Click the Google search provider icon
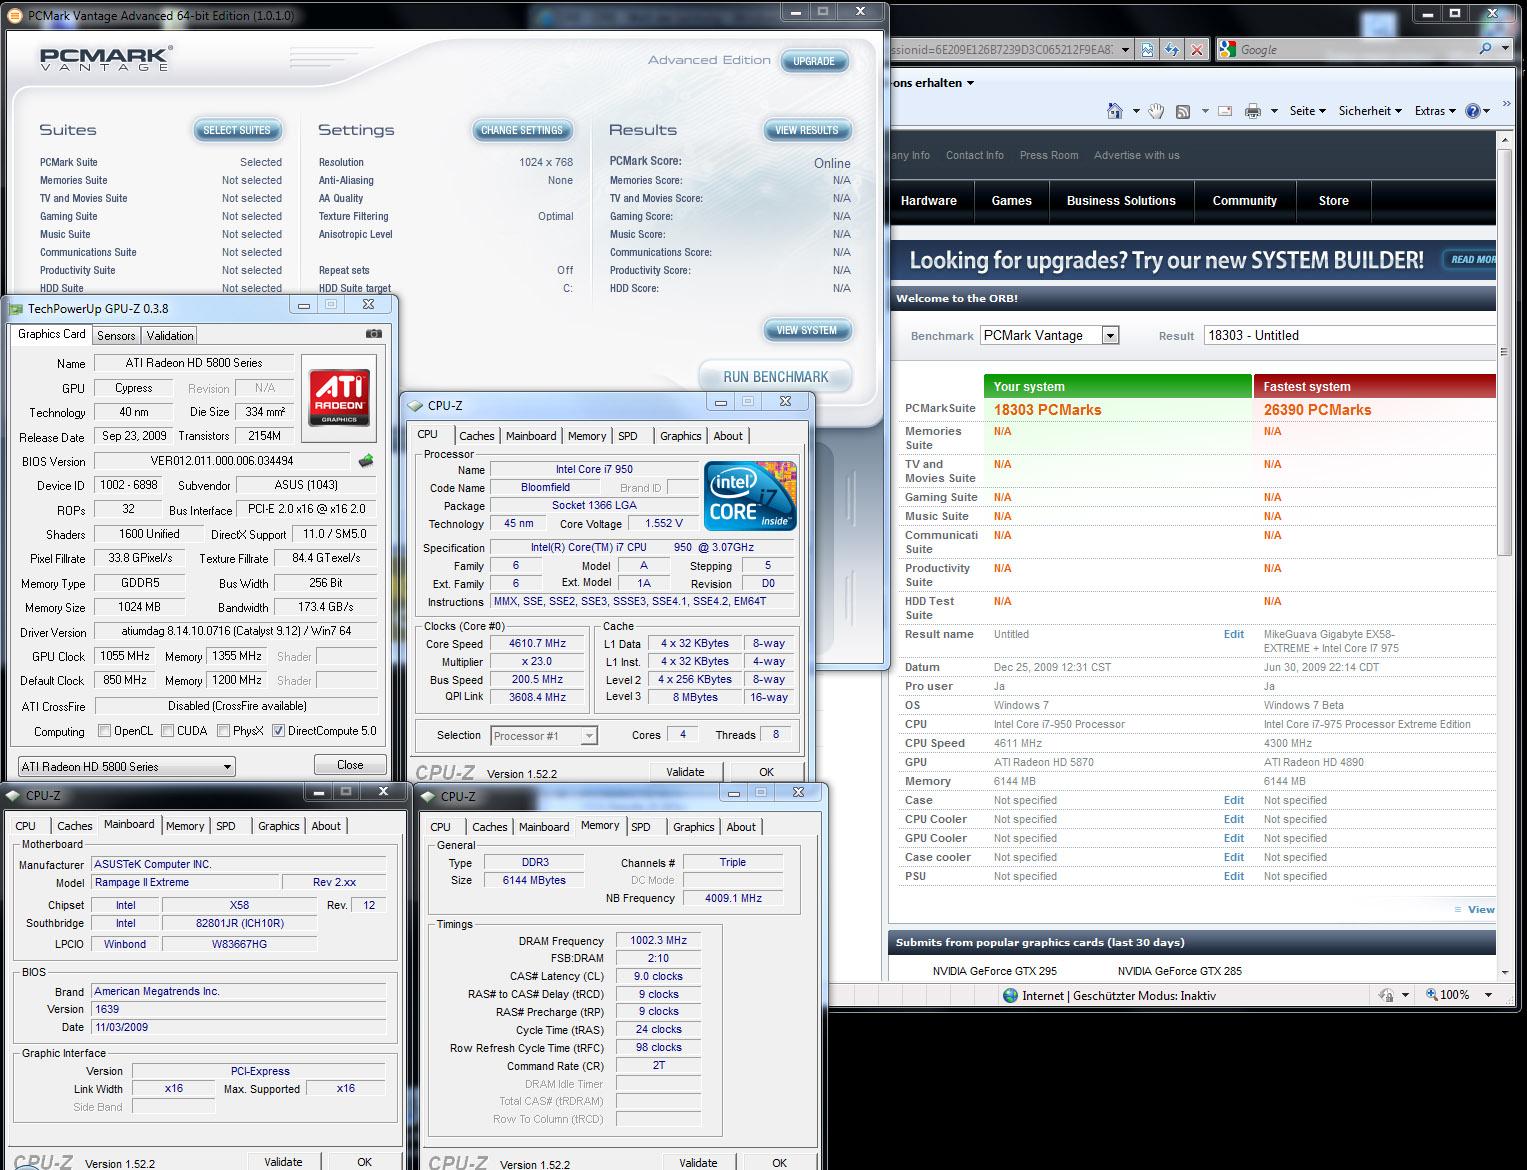The width and height of the screenshot is (1527, 1170). tap(1228, 49)
